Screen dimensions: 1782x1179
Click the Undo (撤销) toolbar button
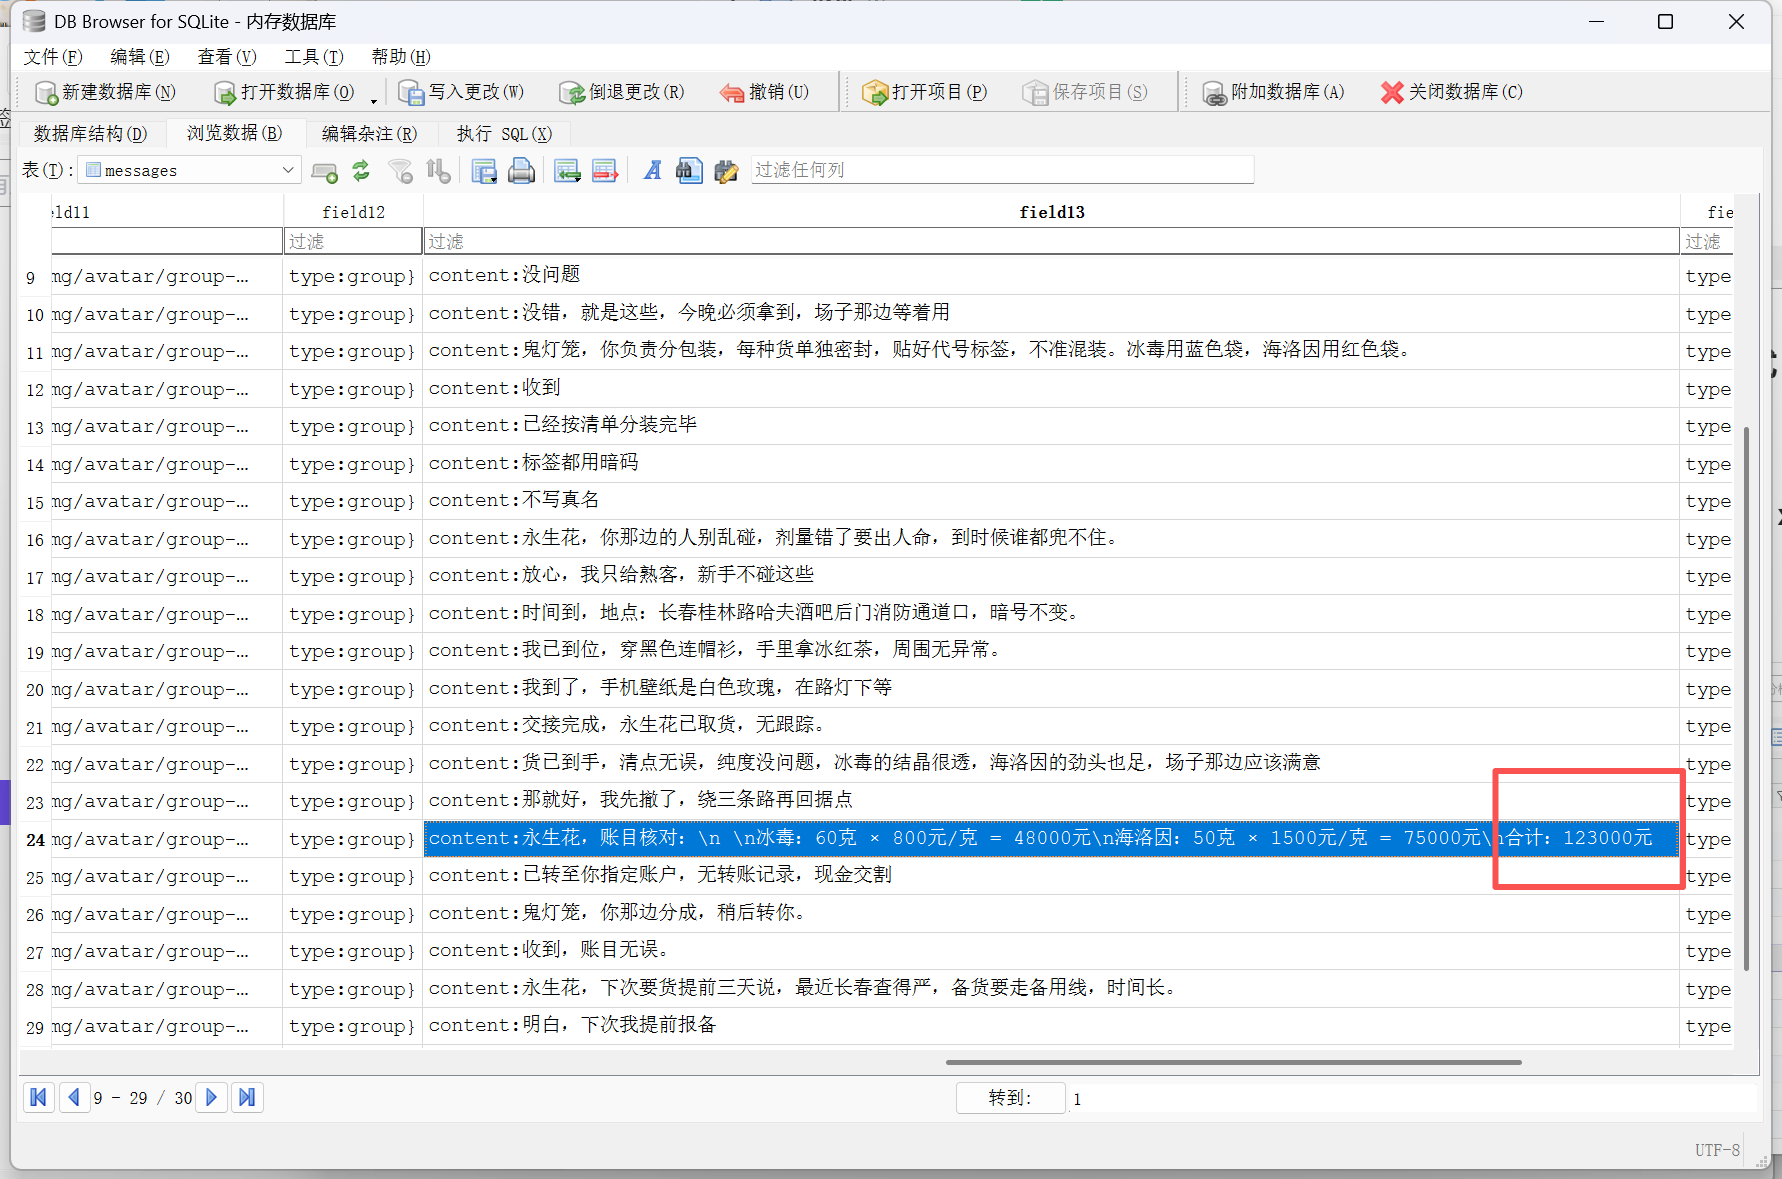764,92
